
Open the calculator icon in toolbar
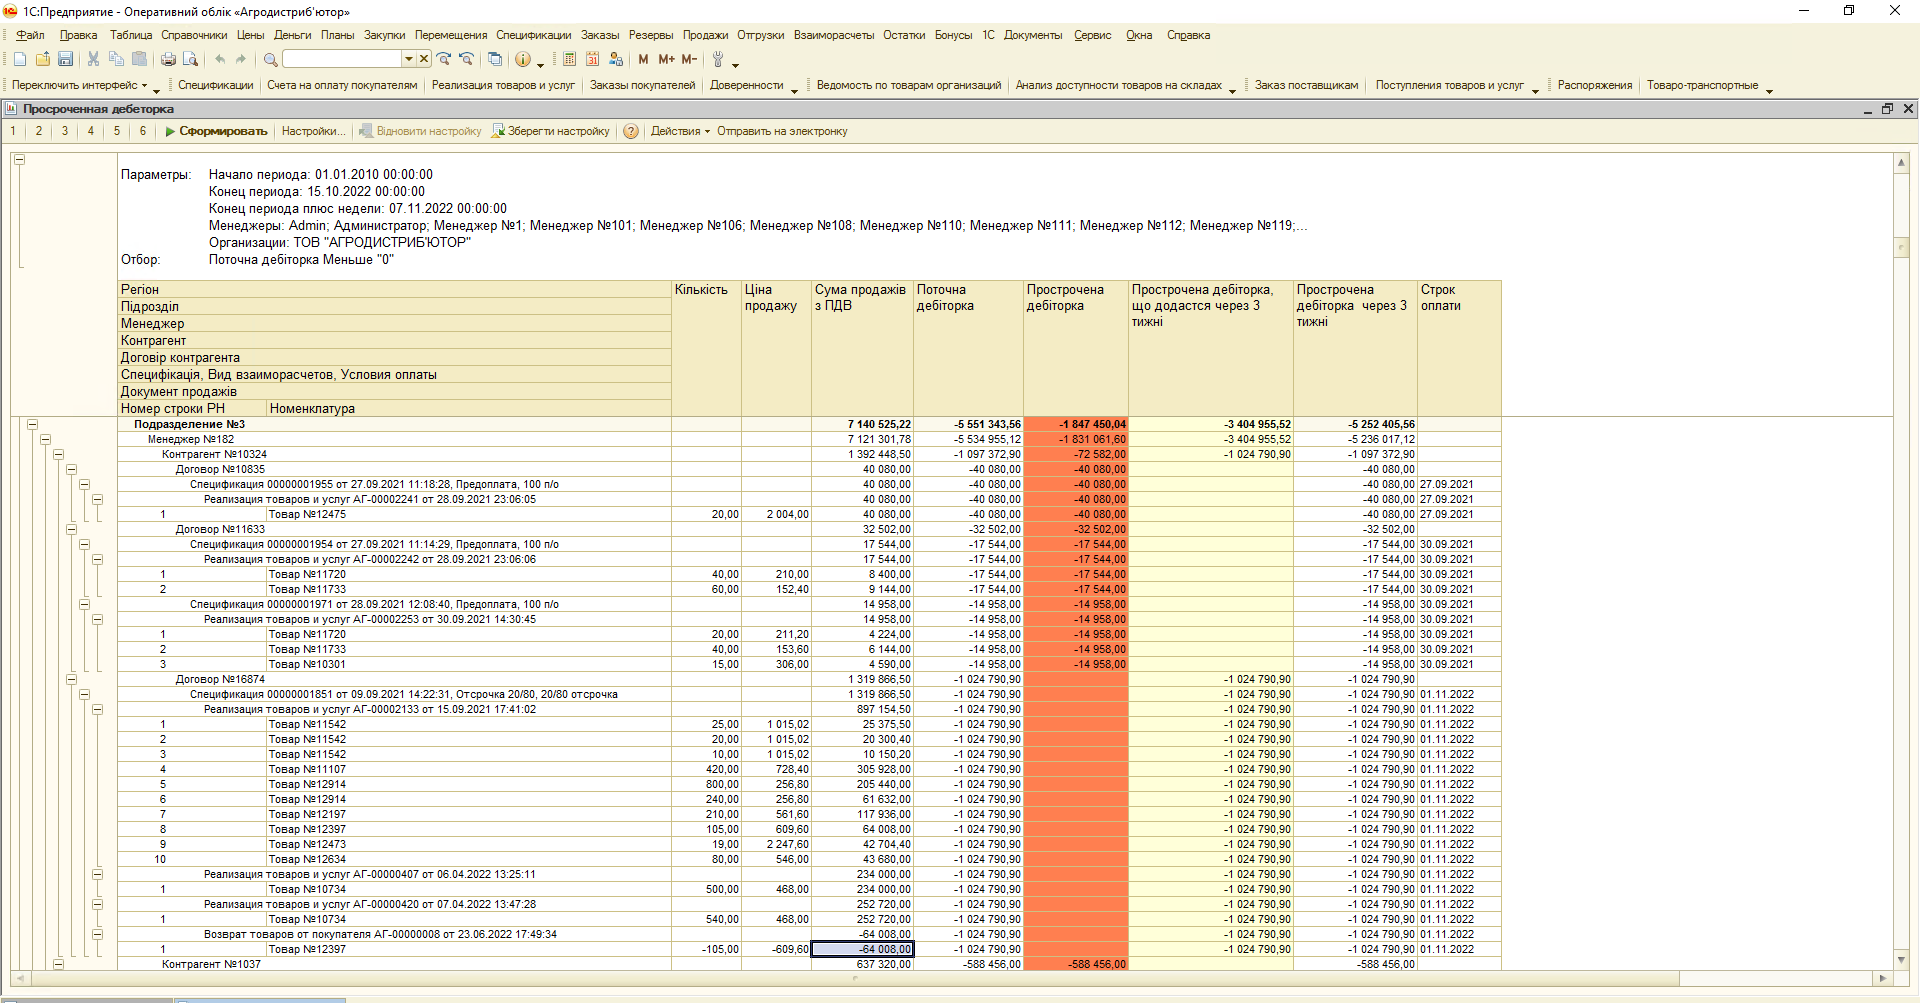[569, 60]
